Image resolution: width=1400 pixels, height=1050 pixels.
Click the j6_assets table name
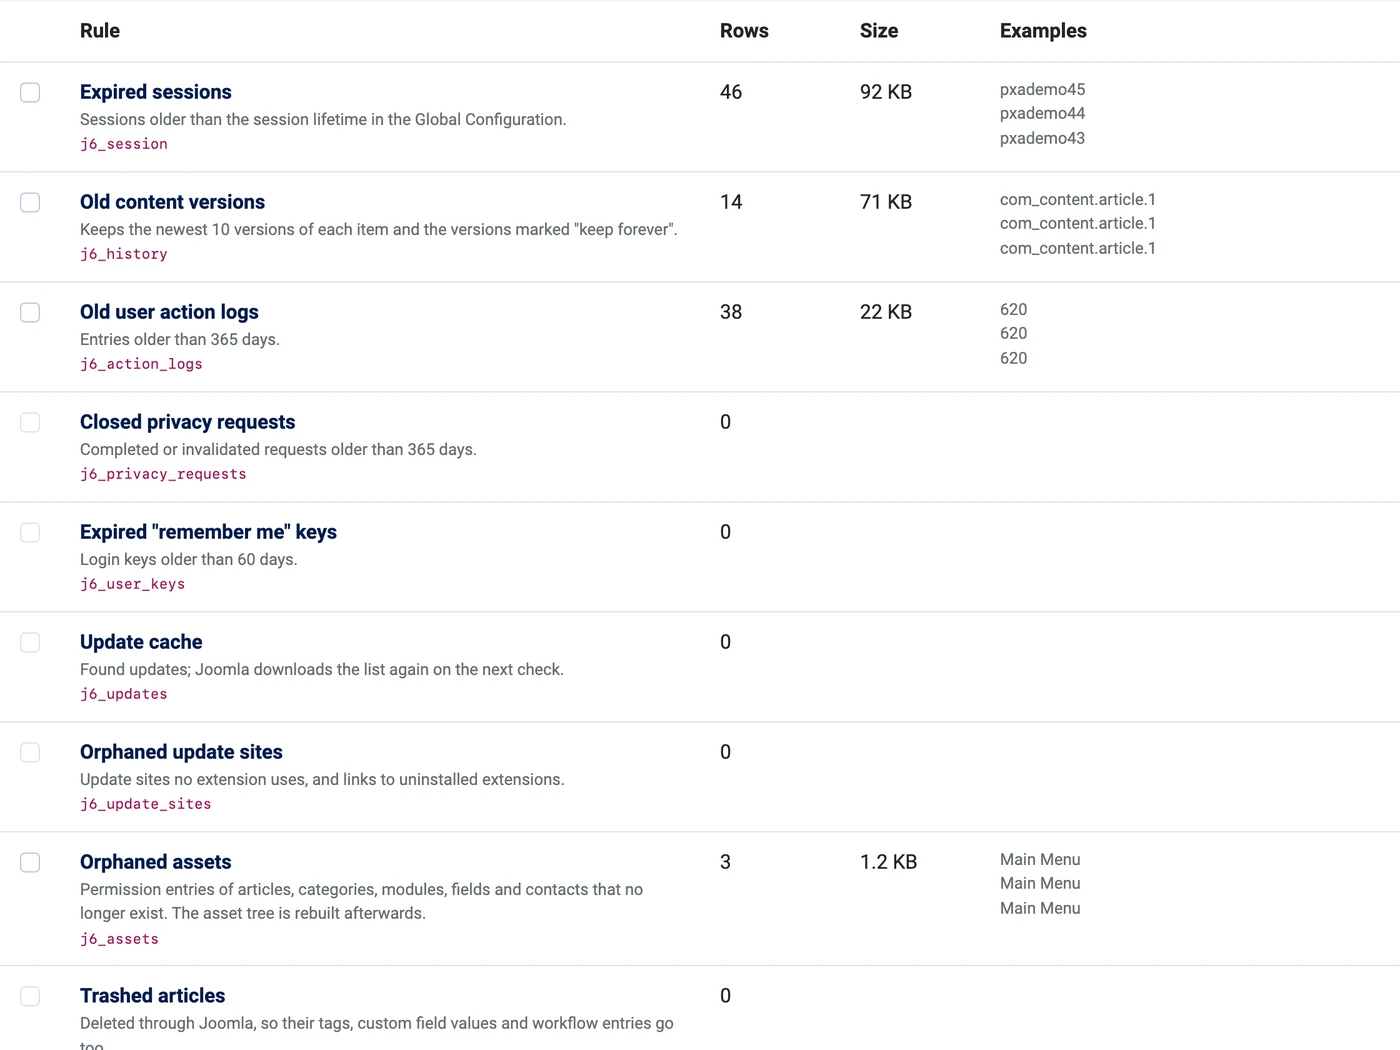(119, 939)
